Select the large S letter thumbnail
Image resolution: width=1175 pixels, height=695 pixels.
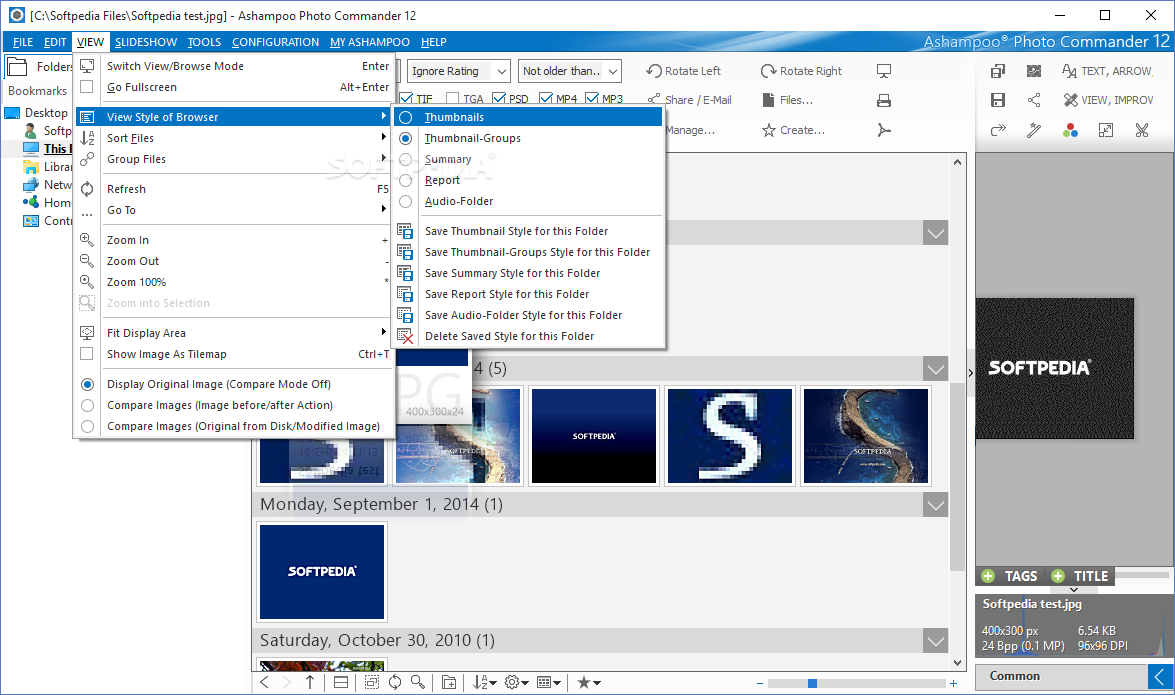729,436
